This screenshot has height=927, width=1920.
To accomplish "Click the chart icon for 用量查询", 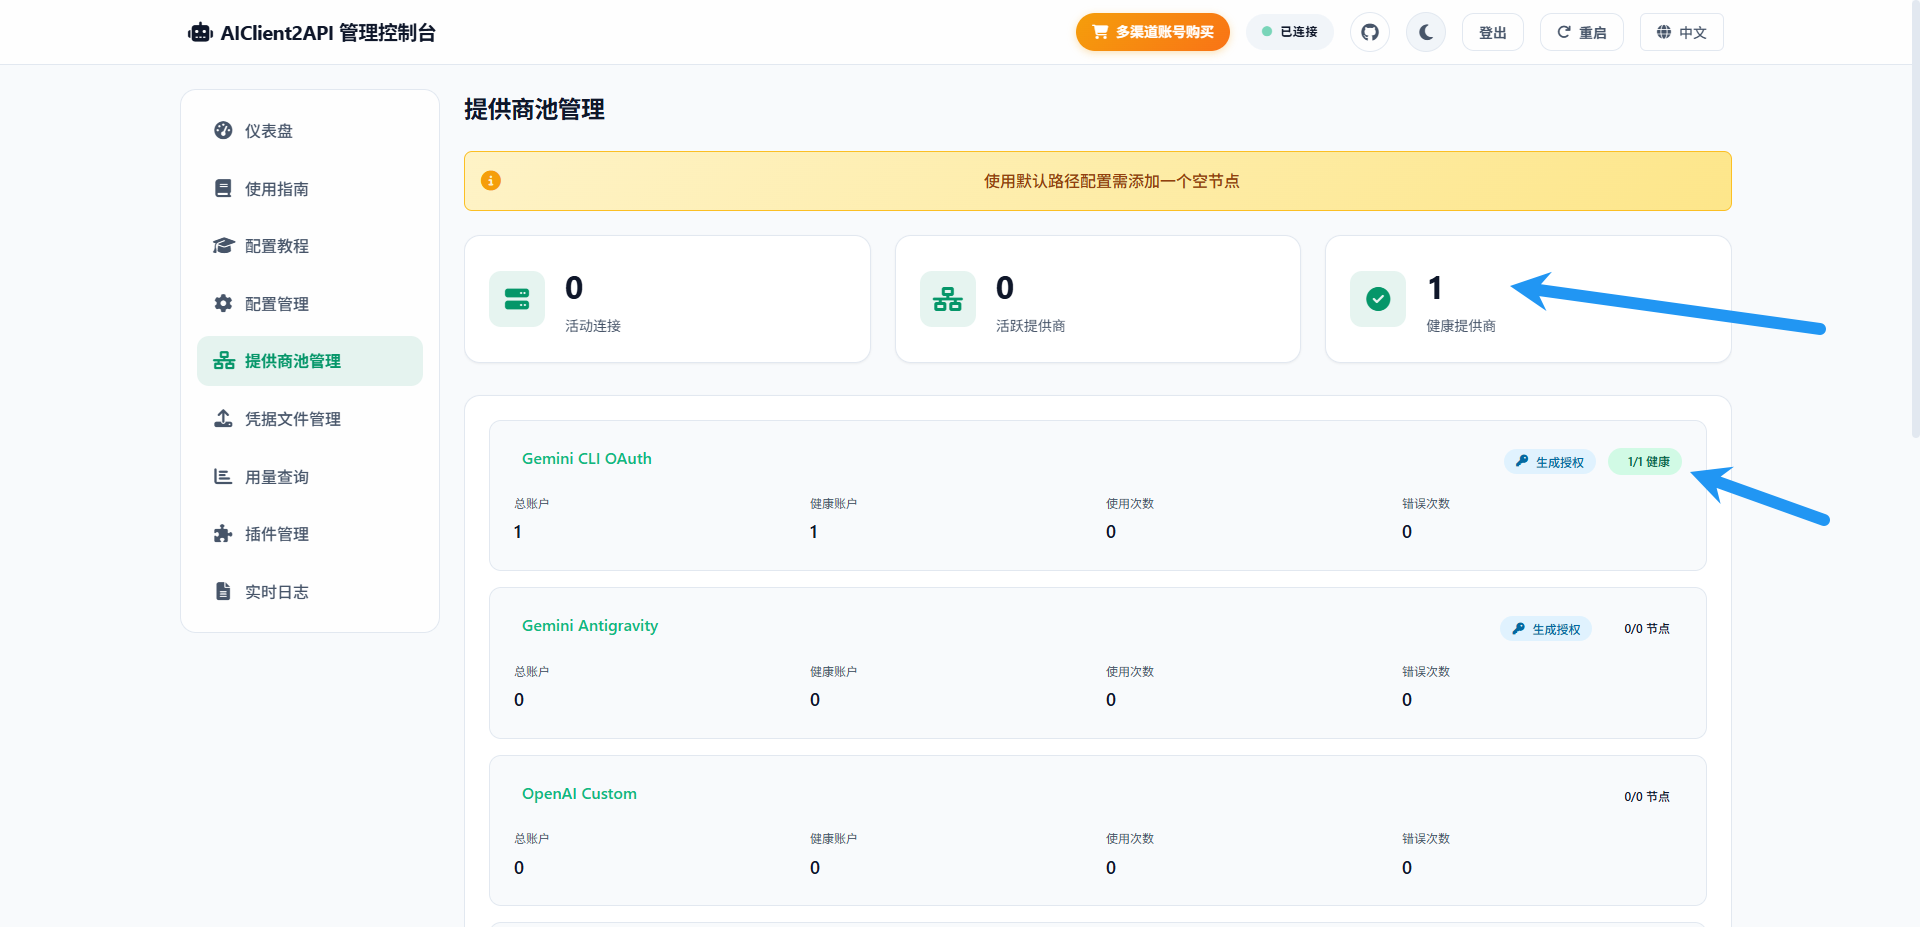I will 223,477.
